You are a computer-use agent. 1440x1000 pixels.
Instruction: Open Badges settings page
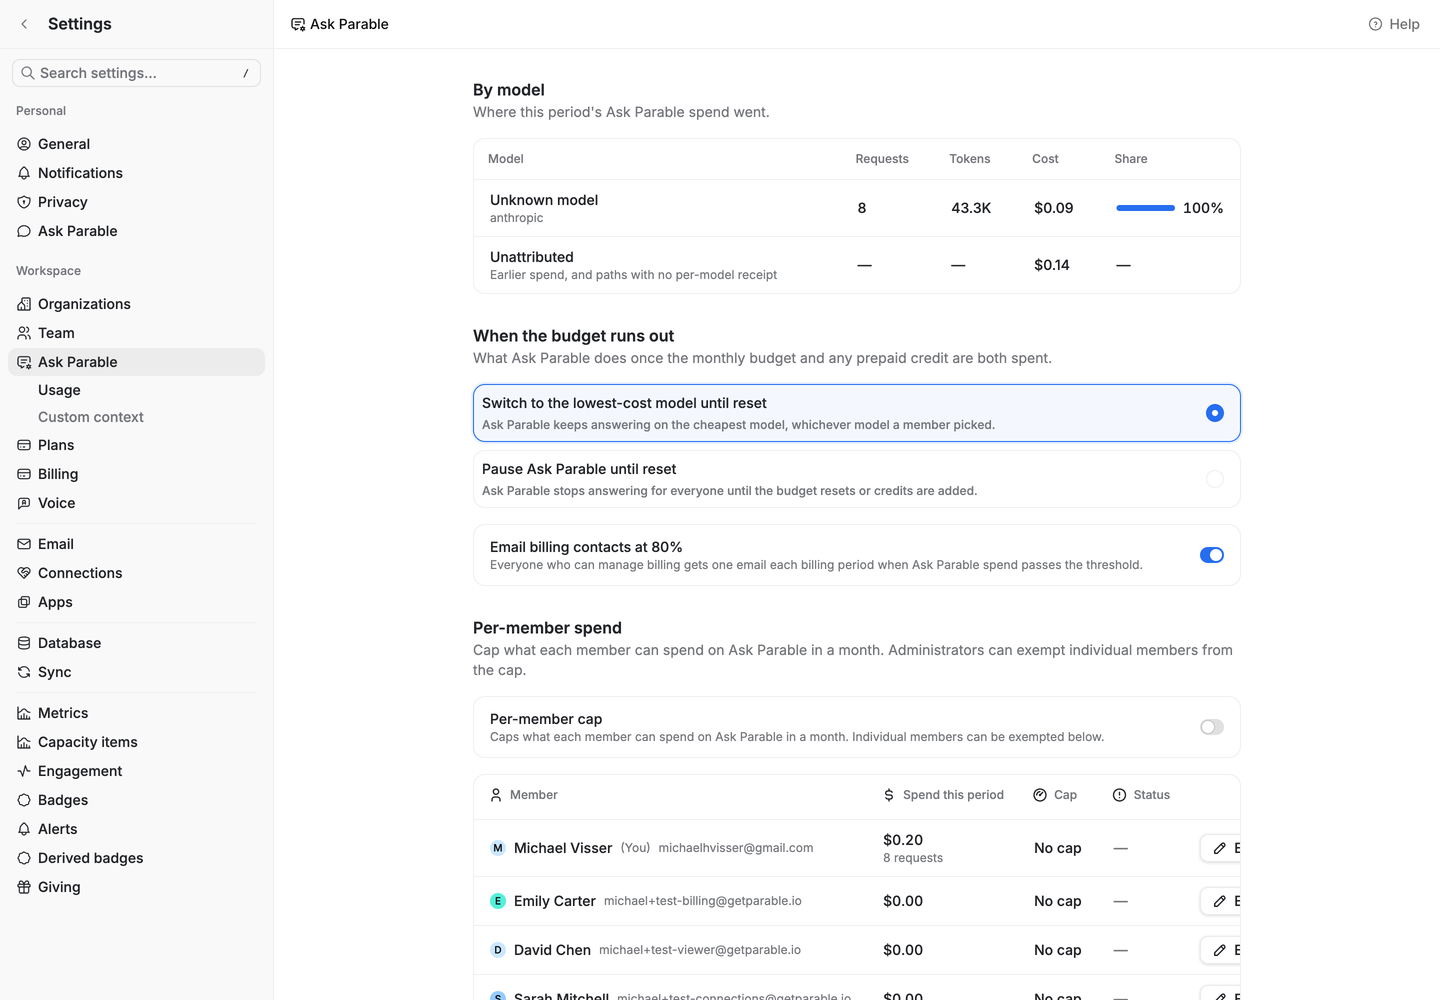pyautogui.click(x=136, y=800)
